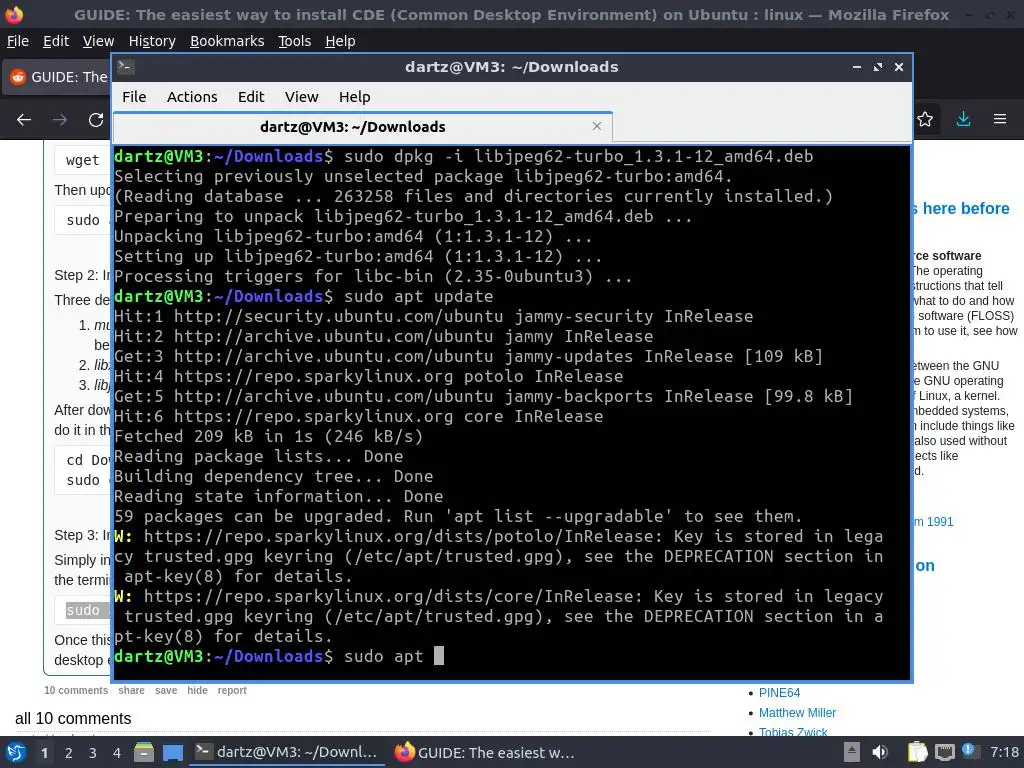Switch to workspace 4 in the pager
Screen dimensions: 1024x768
tap(117, 752)
